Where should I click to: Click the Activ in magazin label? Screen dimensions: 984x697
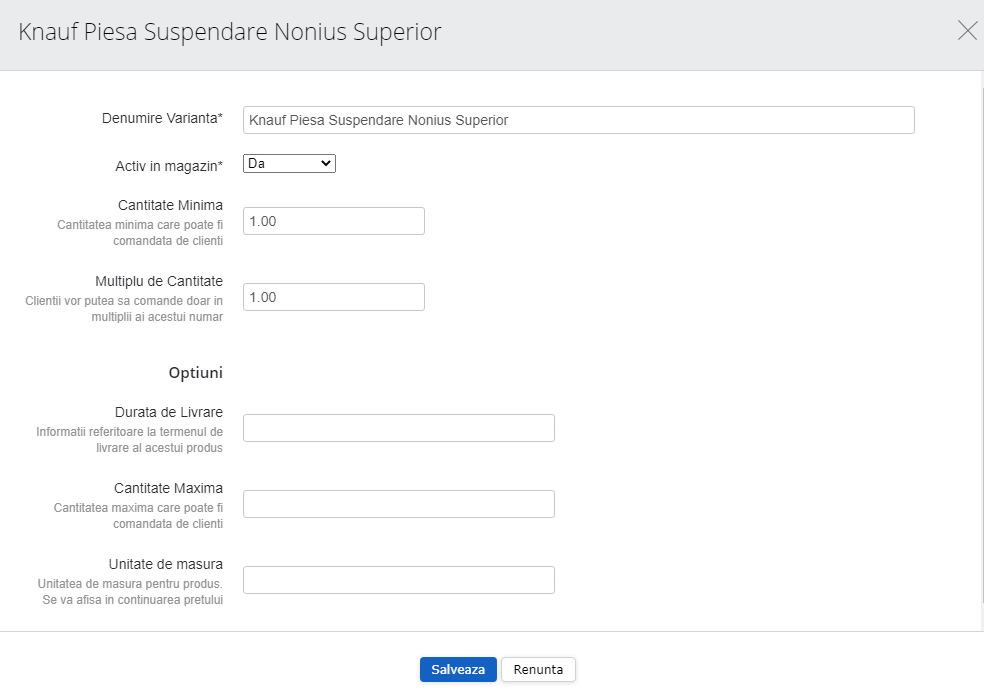[169, 165]
